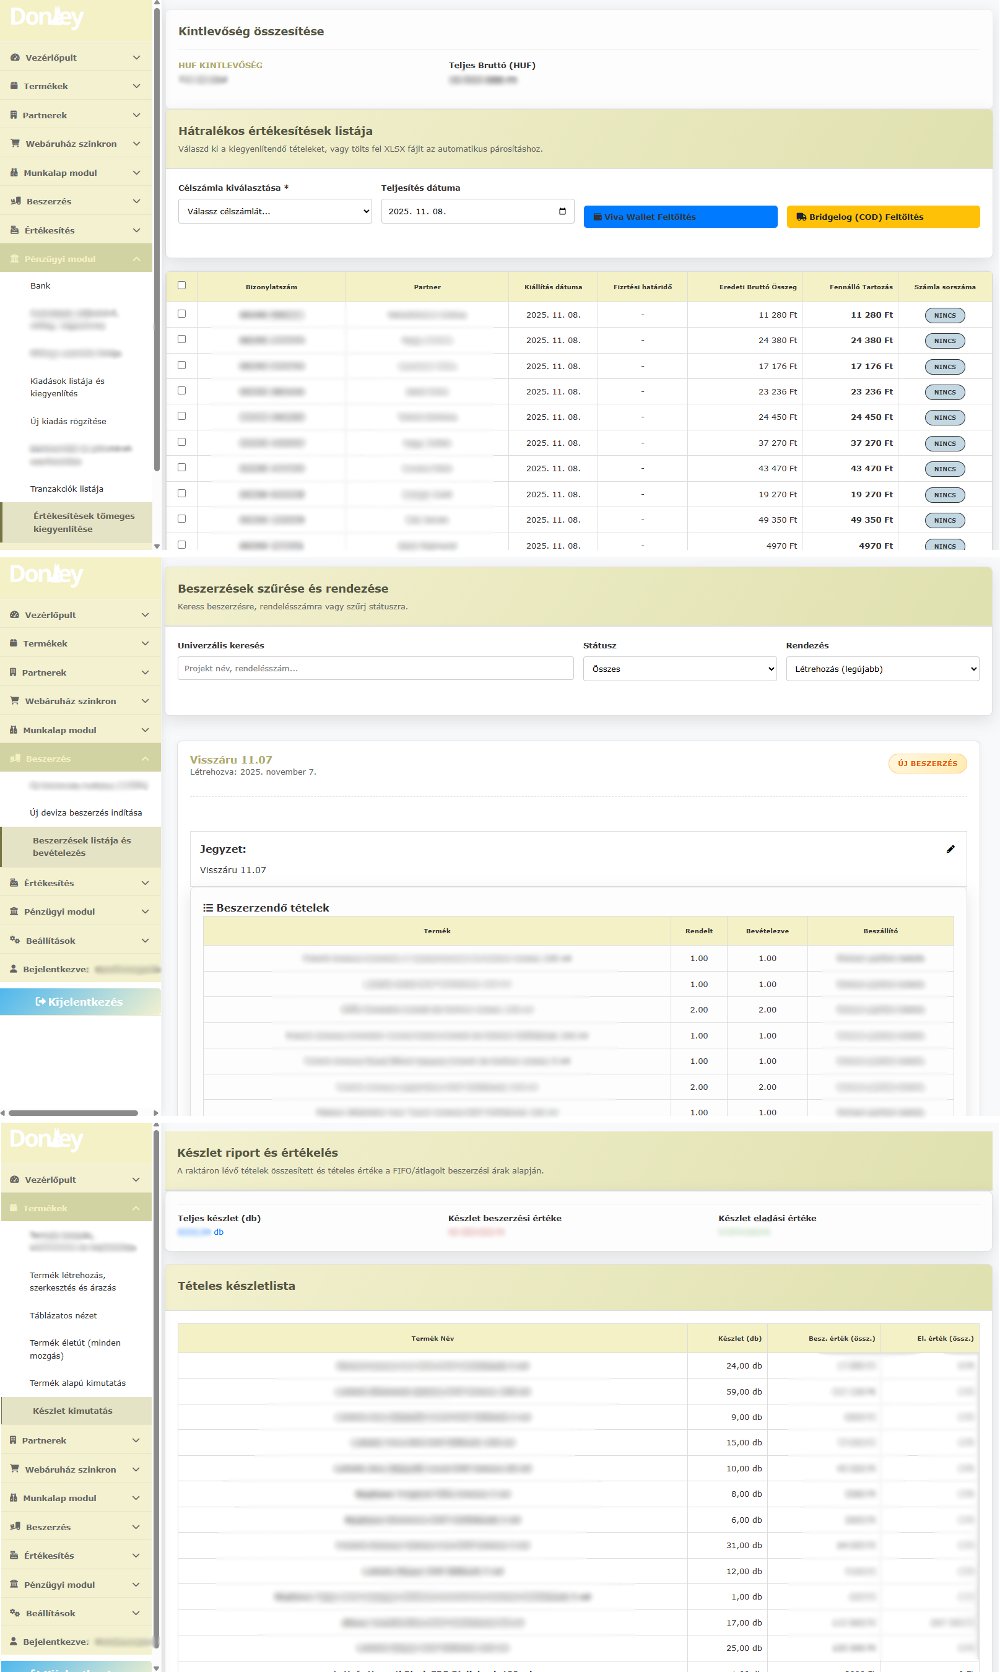This screenshot has width=1000, height=1672.
Task: Click the pencil edit icon beside Jegyzet
Action: 950,849
